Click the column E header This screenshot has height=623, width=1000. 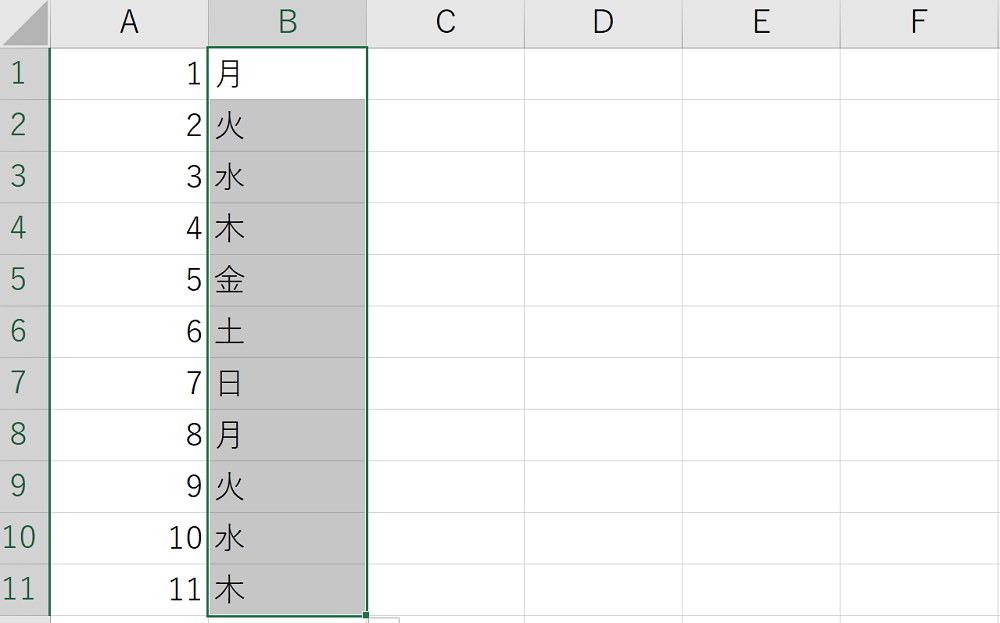point(761,23)
